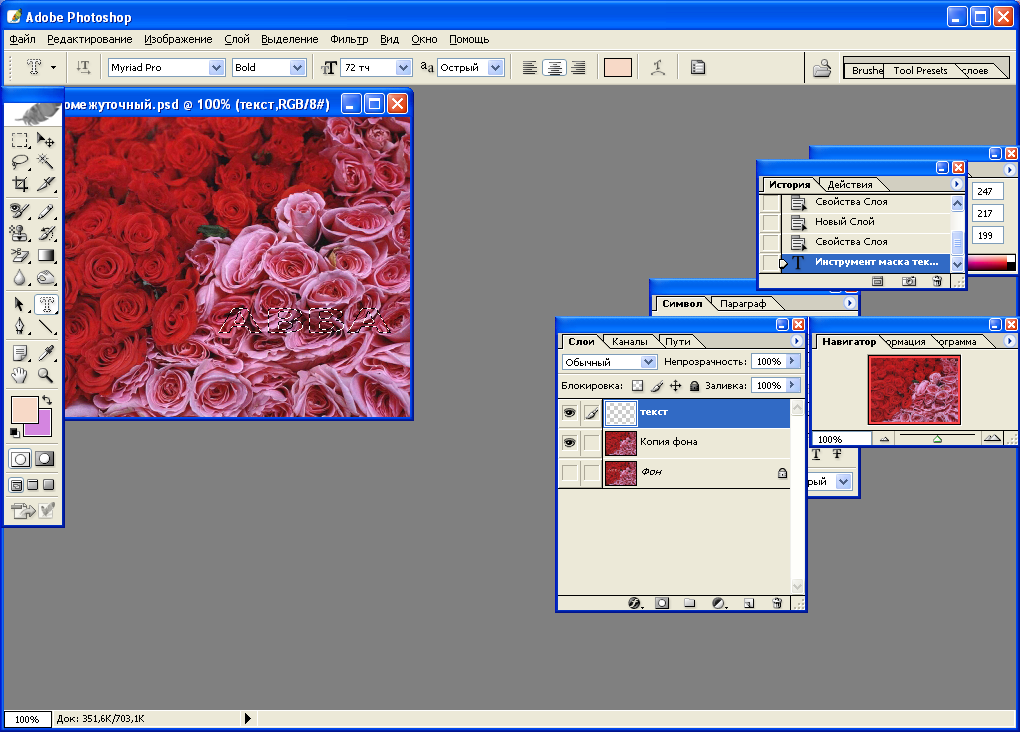Switch to the 'Каналы' tab

point(630,342)
